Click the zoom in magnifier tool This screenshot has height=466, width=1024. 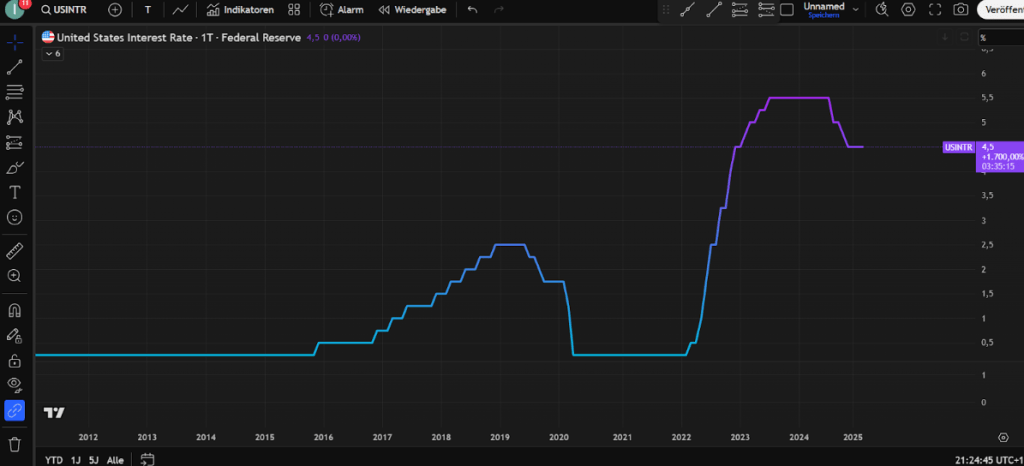(15, 275)
